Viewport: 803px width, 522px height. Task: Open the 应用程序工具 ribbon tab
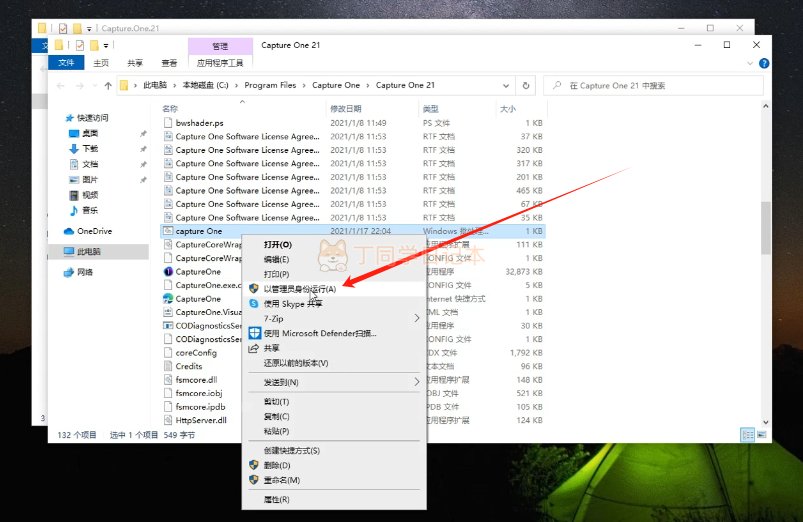coord(220,62)
